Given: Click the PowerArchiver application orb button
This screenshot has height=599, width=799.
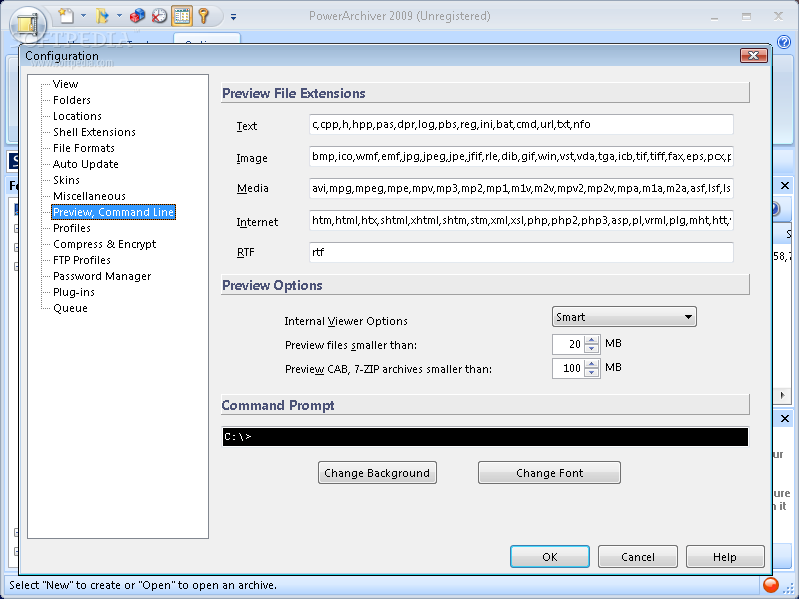Looking at the screenshot, I should coord(29,23).
